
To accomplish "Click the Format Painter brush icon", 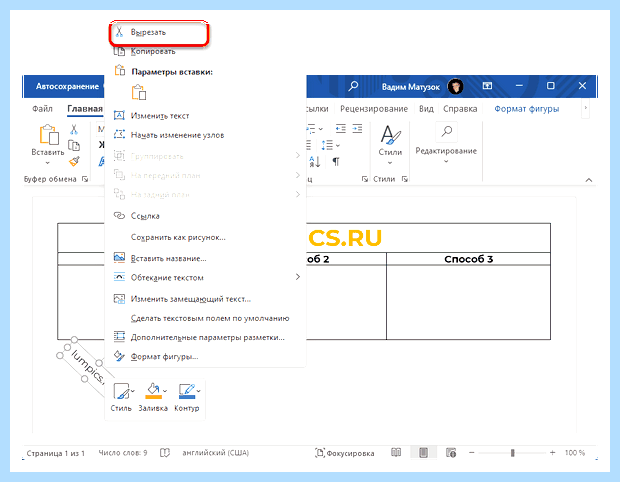I will tap(74, 161).
